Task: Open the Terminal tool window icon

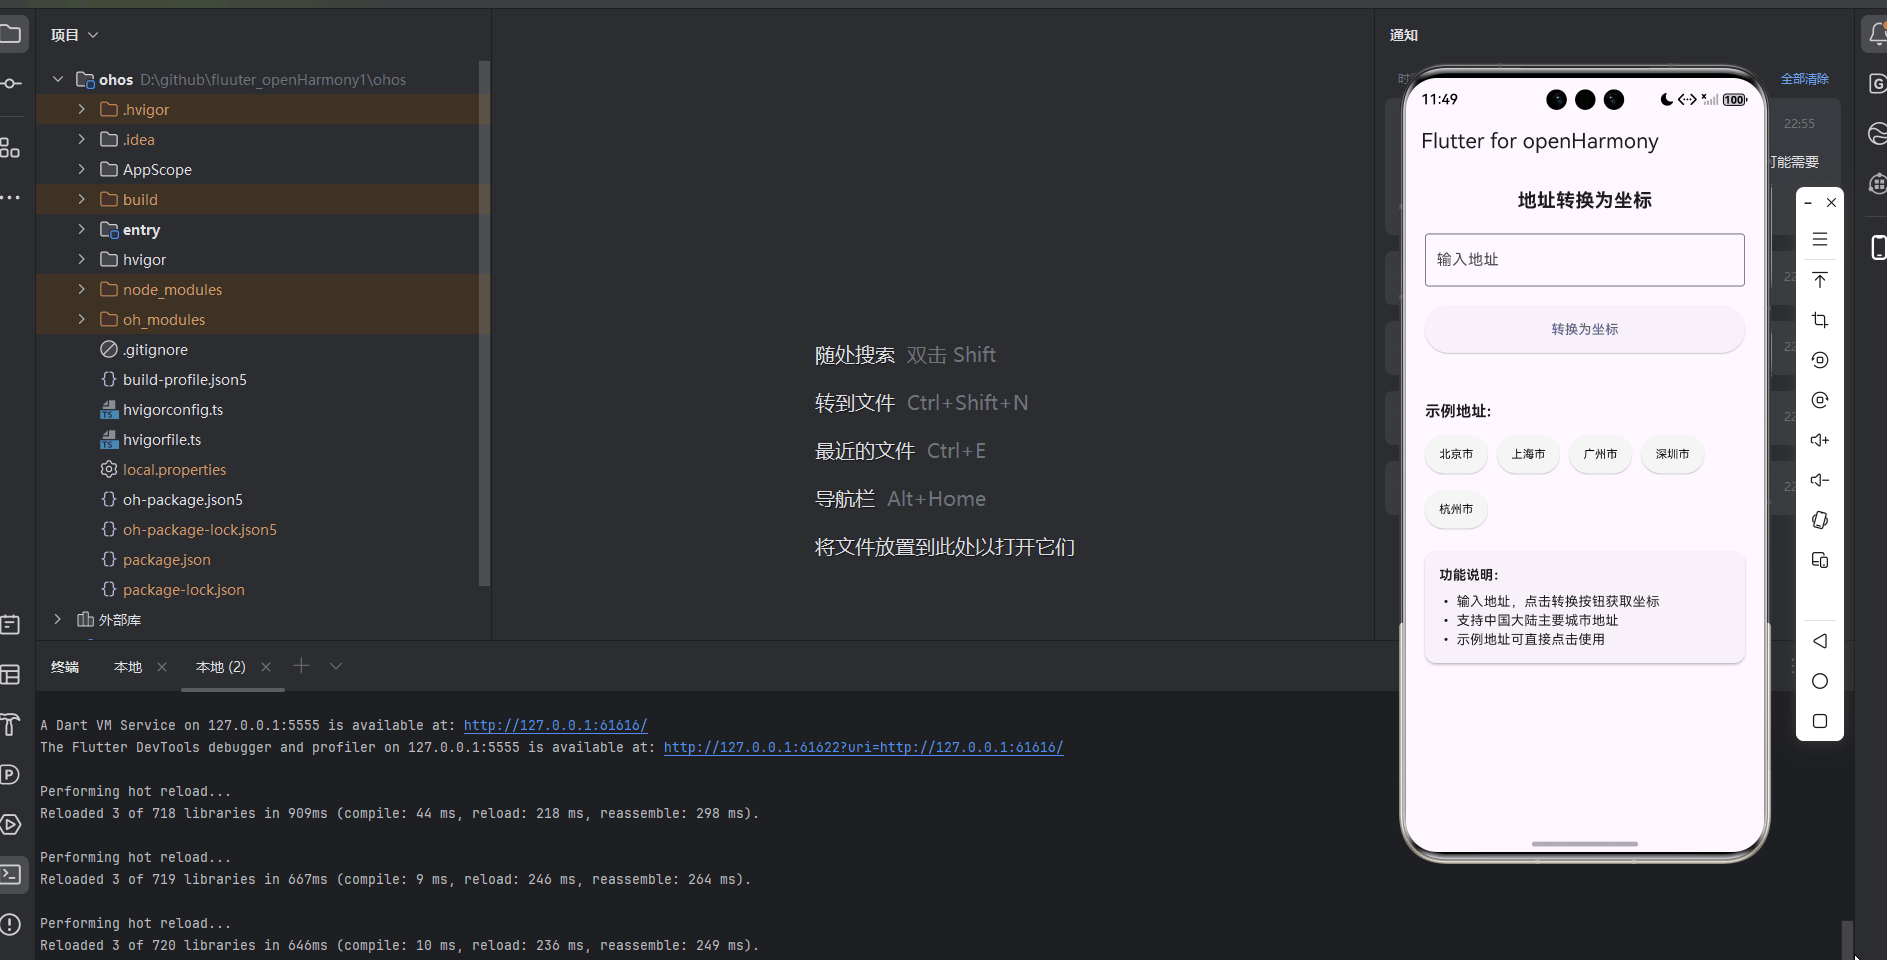Action: [12, 875]
